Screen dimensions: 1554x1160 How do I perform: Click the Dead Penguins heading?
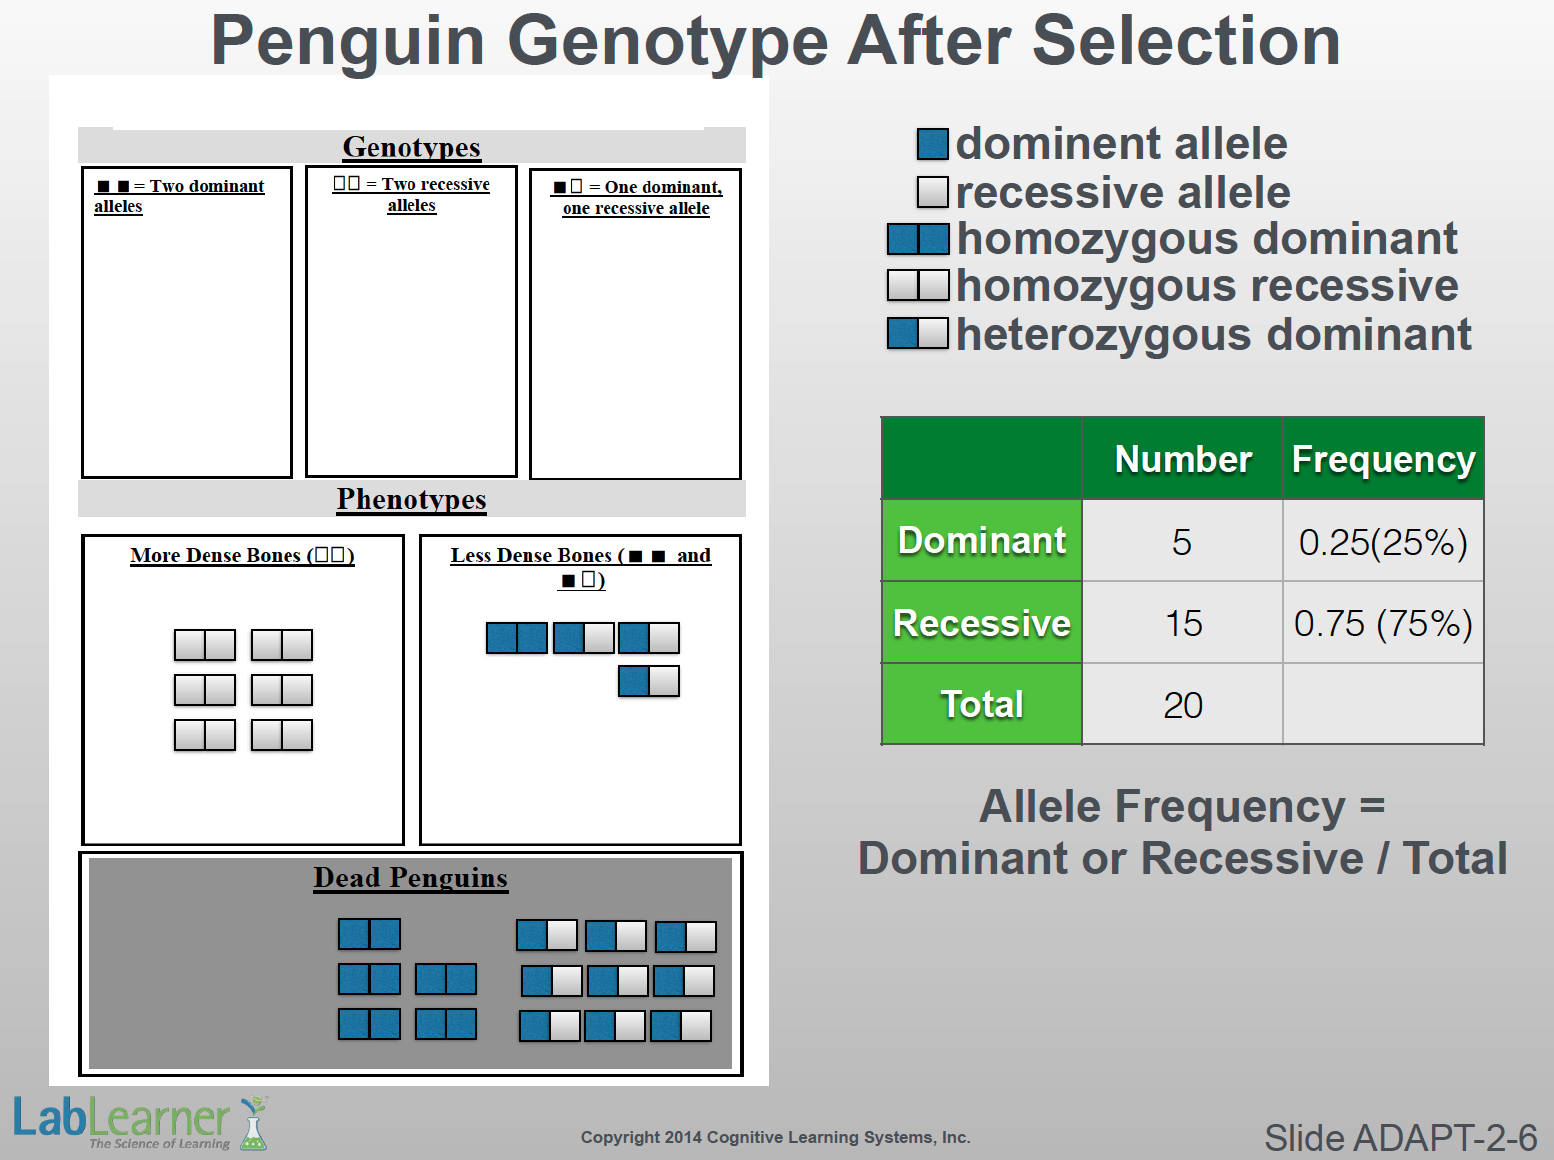click(x=410, y=878)
